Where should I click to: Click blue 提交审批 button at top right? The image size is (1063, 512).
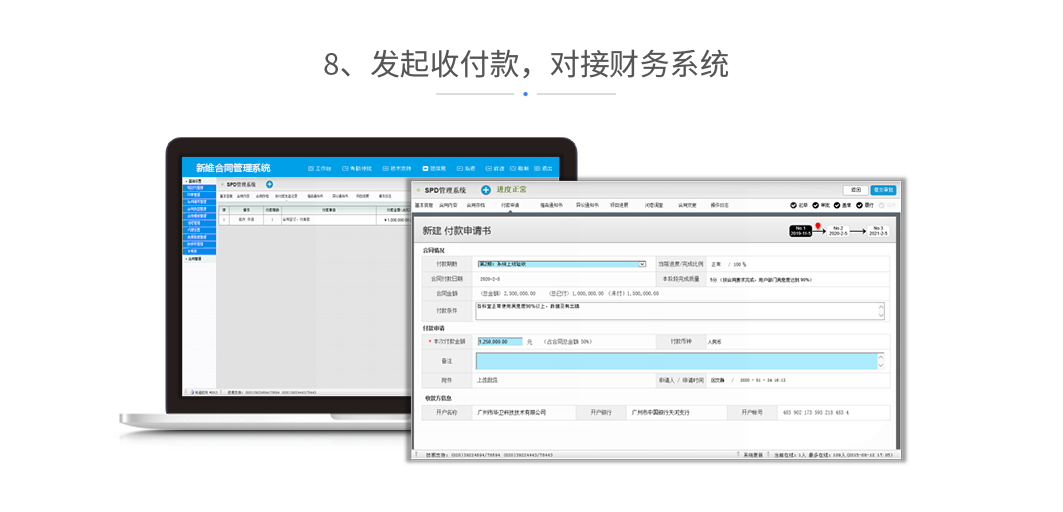point(883,191)
